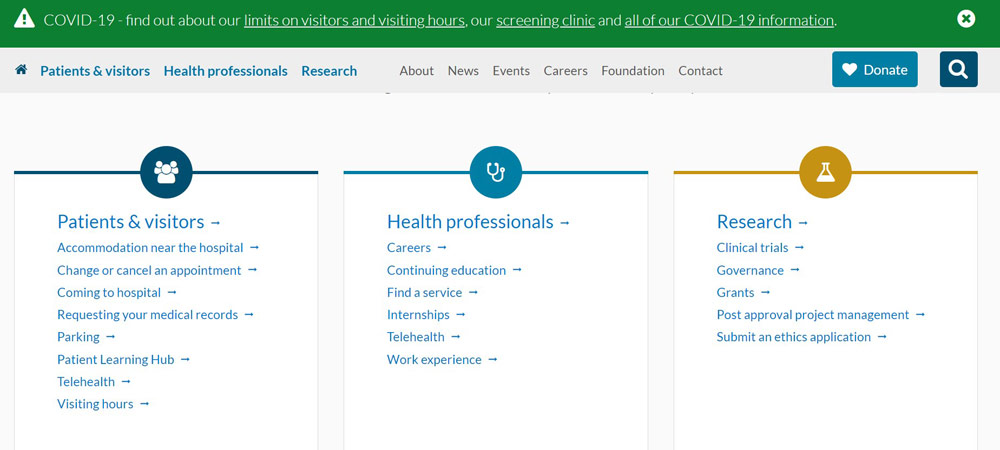The image size is (1000, 450).
Task: Open the search magnifier icon
Action: tap(958, 69)
